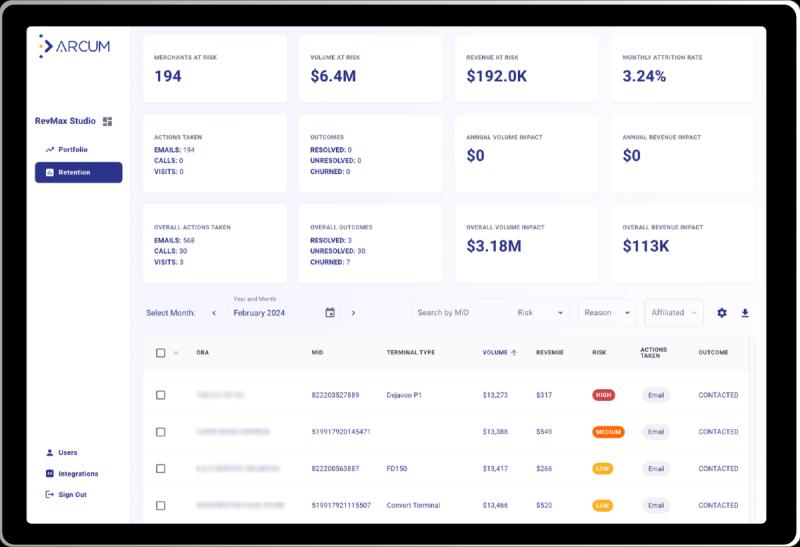Download the table data
Image resolution: width=800 pixels, height=547 pixels.
(x=745, y=313)
